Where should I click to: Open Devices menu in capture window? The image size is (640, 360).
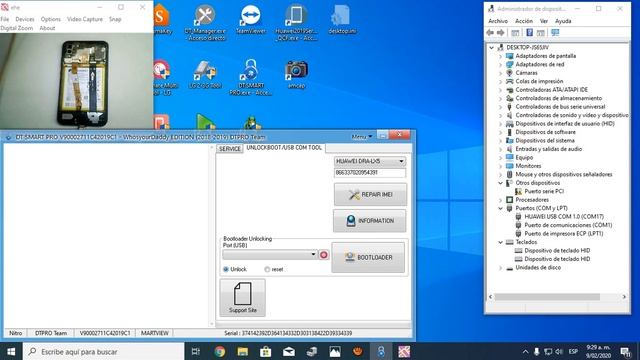(25, 19)
